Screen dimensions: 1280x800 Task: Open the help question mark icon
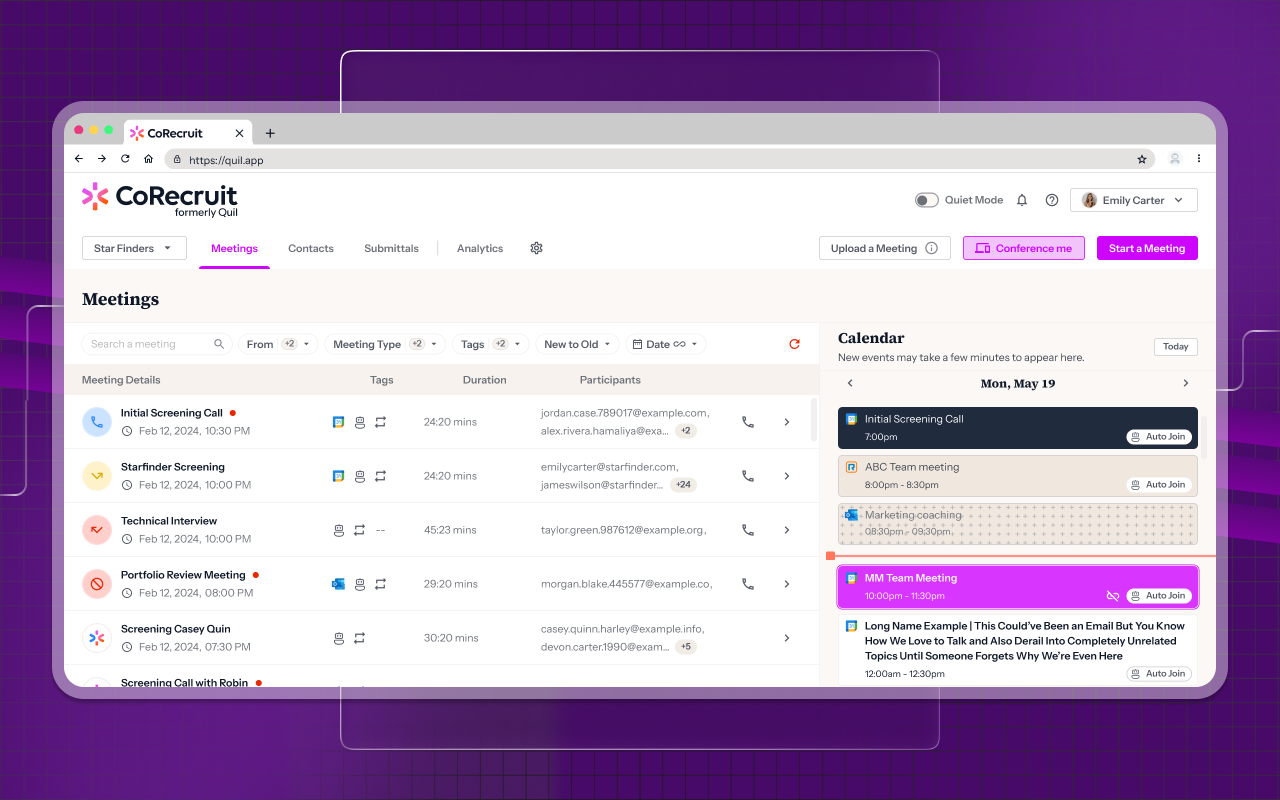click(x=1052, y=200)
